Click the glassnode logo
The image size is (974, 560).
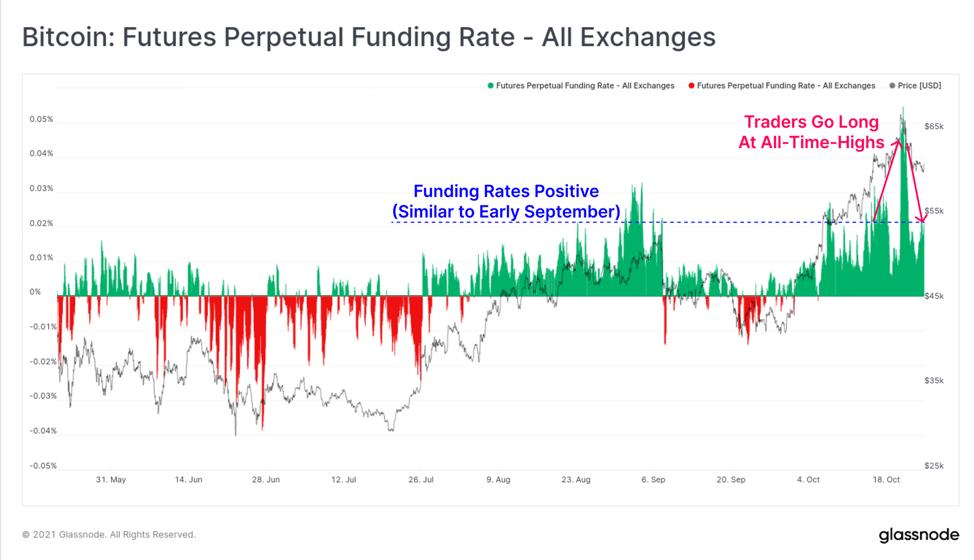coord(919,535)
